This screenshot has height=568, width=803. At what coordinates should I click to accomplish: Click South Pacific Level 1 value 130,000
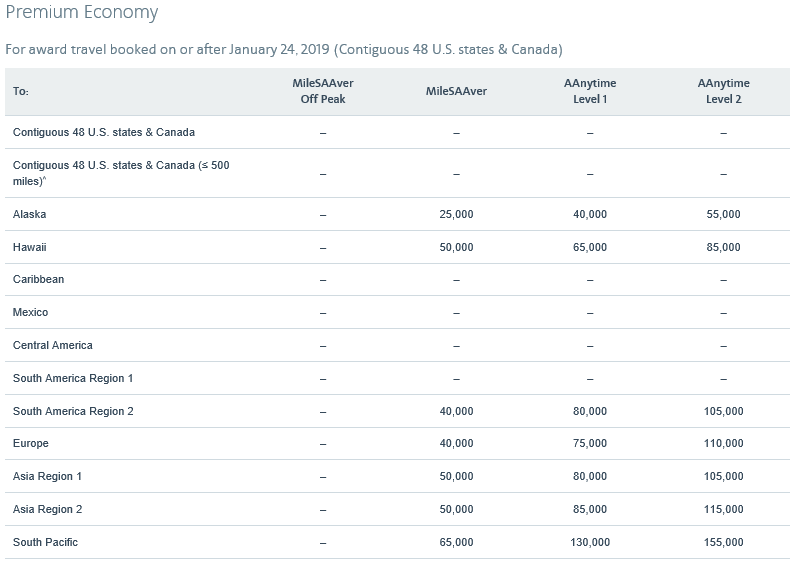590,542
